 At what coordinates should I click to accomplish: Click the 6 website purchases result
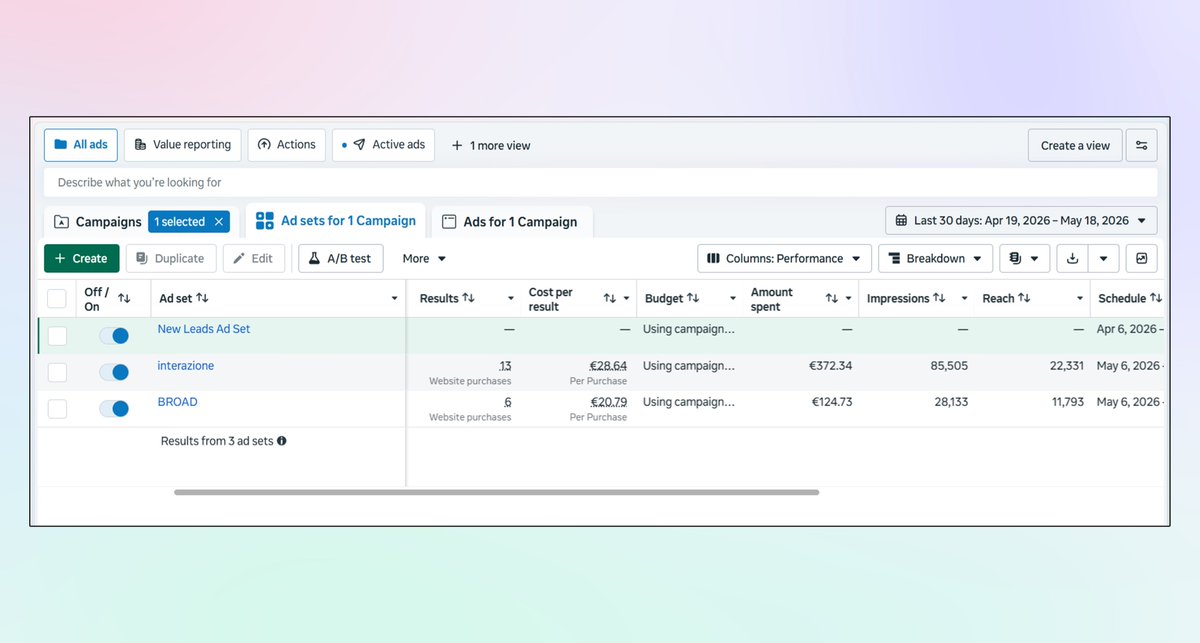507,402
